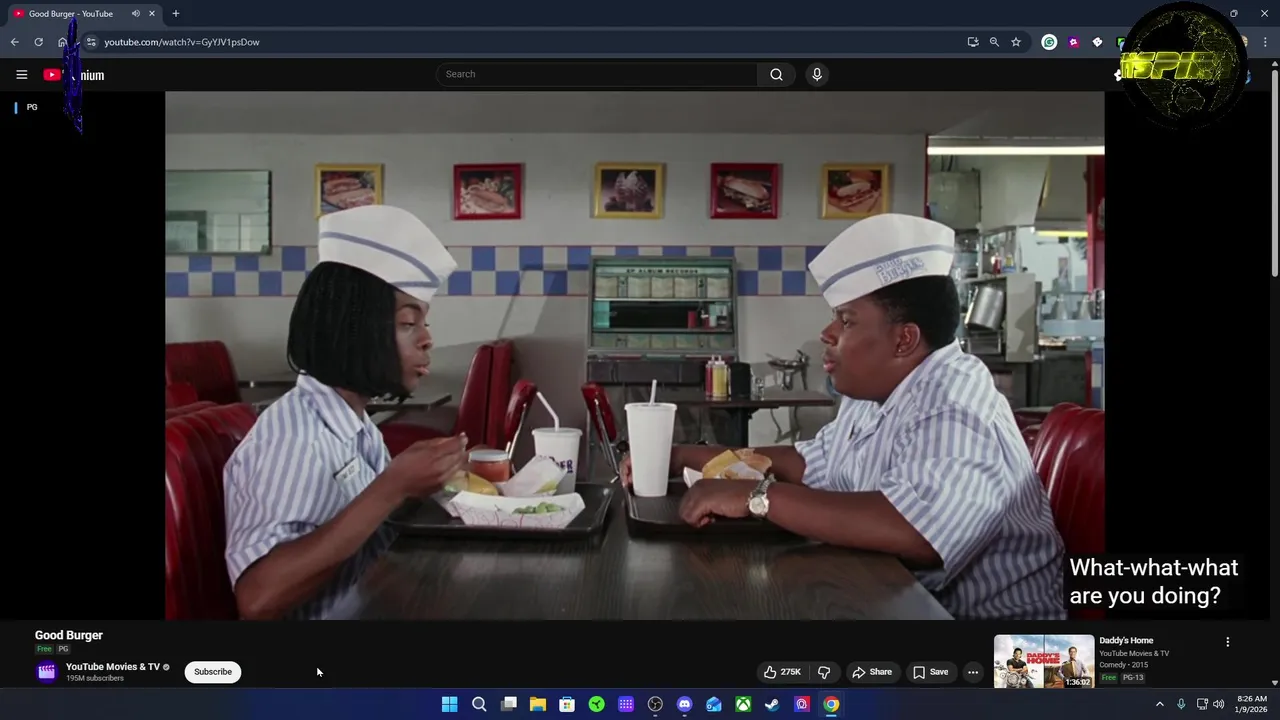Subscribe to YouTube Movies & TV
The width and height of the screenshot is (1280, 720).
213,672
